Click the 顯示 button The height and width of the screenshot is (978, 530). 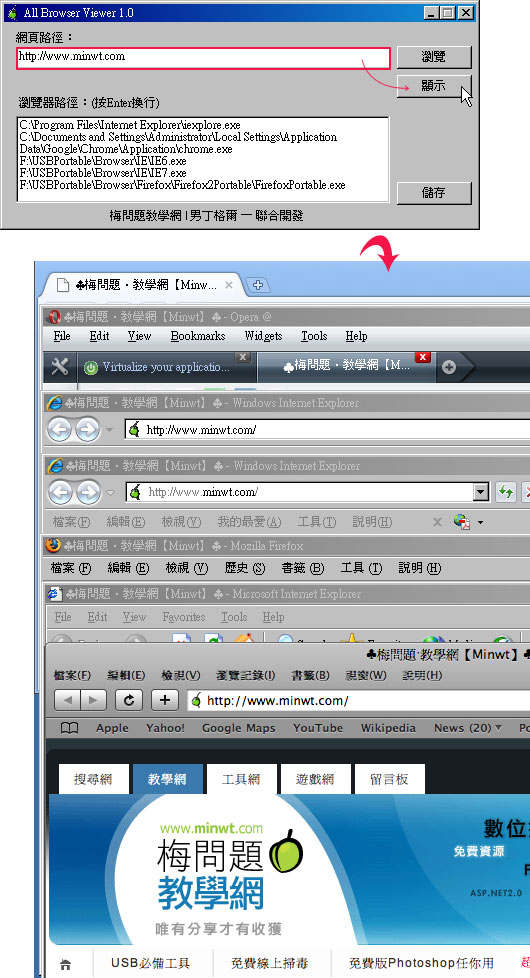click(434, 85)
